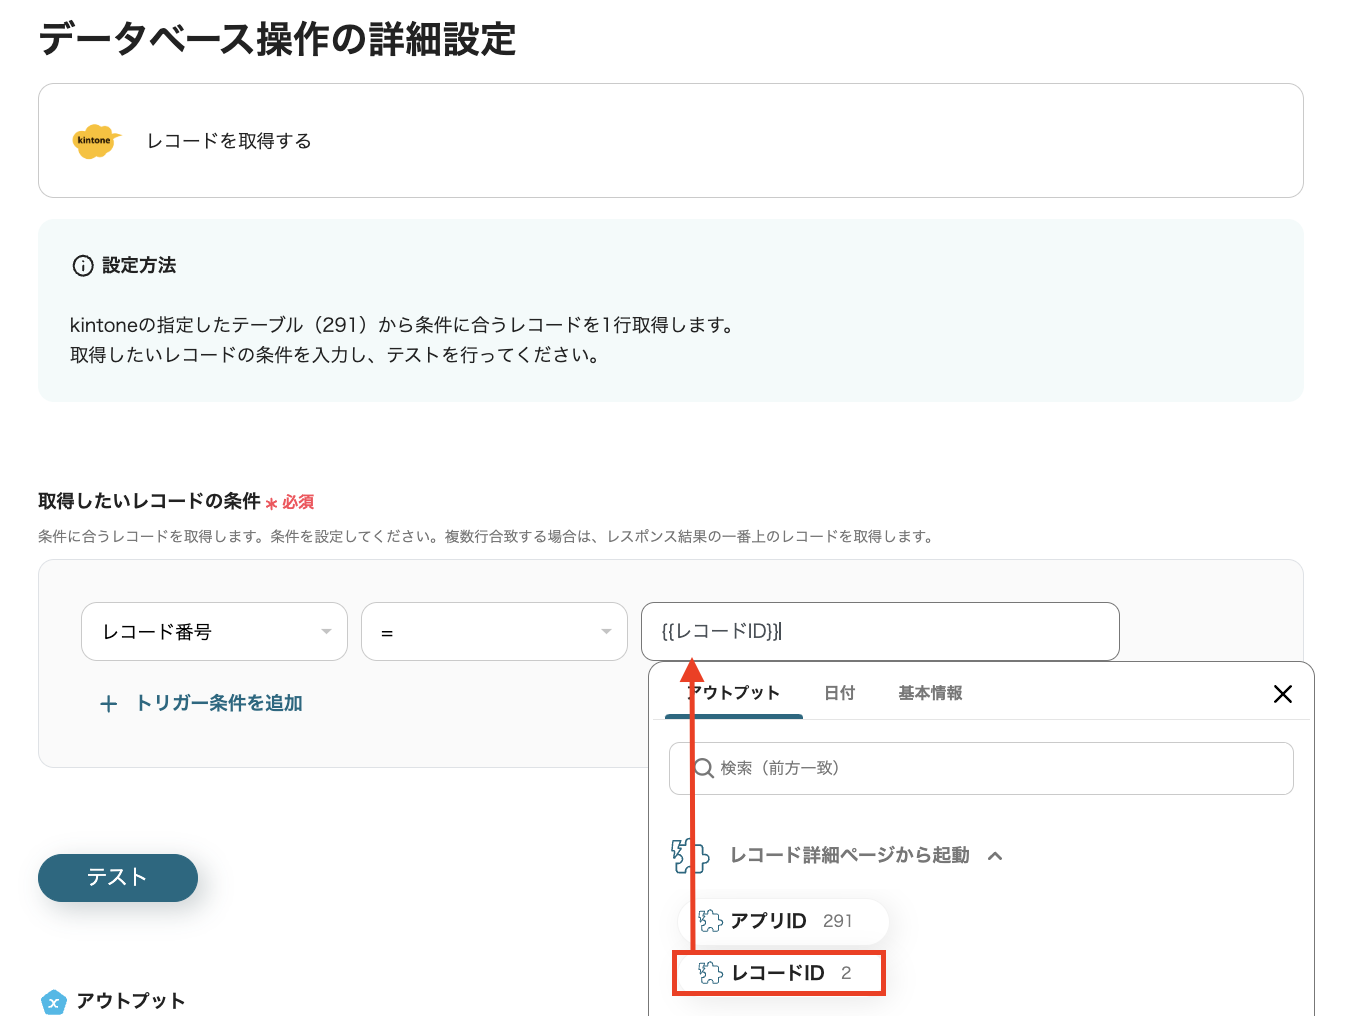Click the データベース操作の詳細設定 page title
This screenshot has width=1350, height=1016.
pos(277,40)
